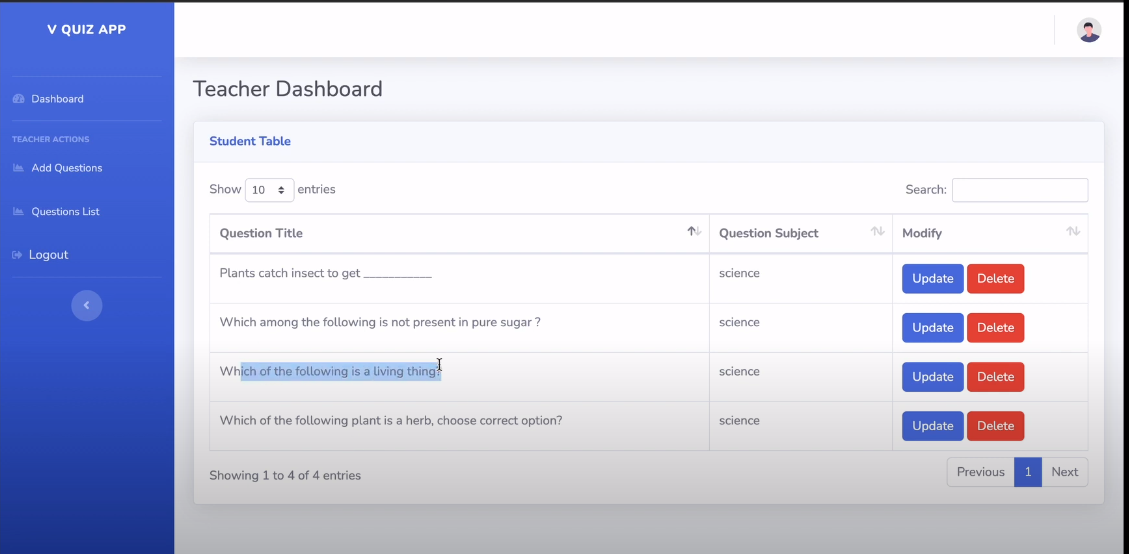
Task: Click the Search input field
Action: pyautogui.click(x=1019, y=190)
